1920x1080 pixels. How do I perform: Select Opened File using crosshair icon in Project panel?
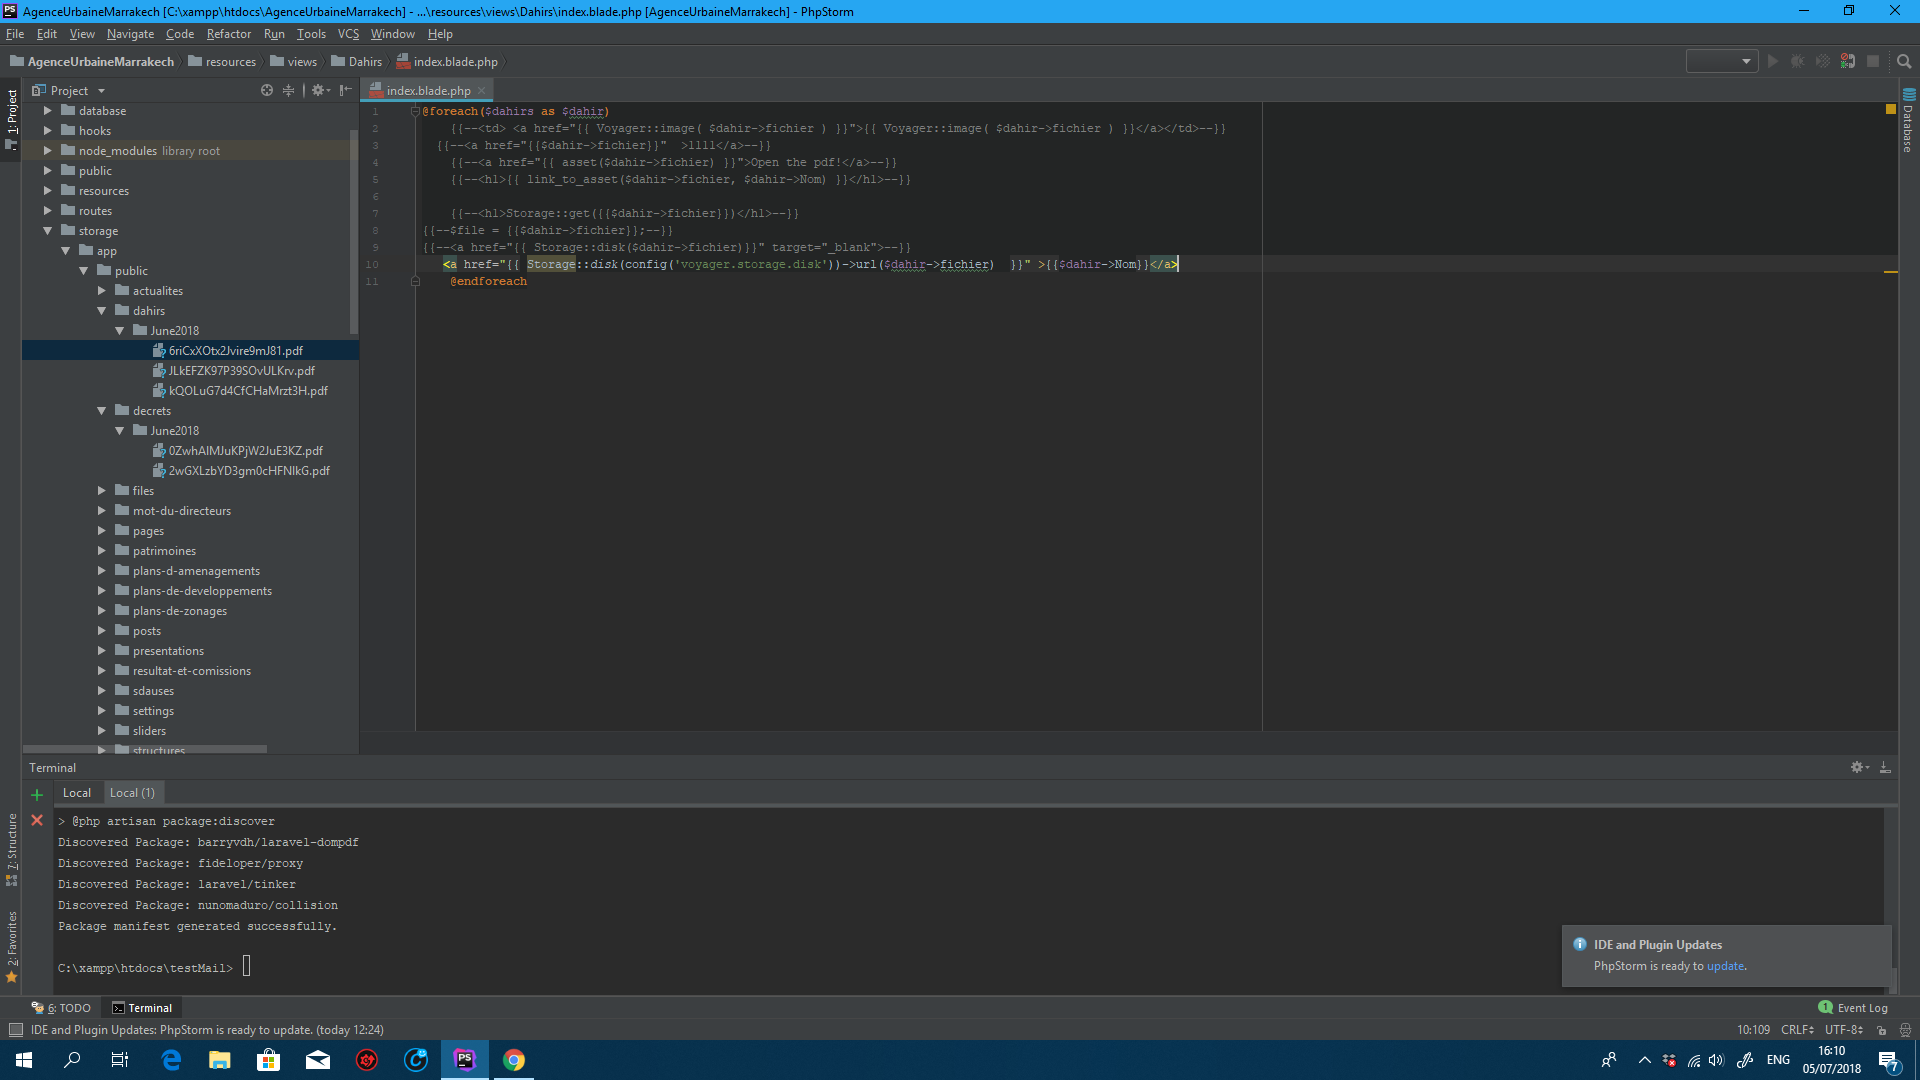[x=266, y=90]
